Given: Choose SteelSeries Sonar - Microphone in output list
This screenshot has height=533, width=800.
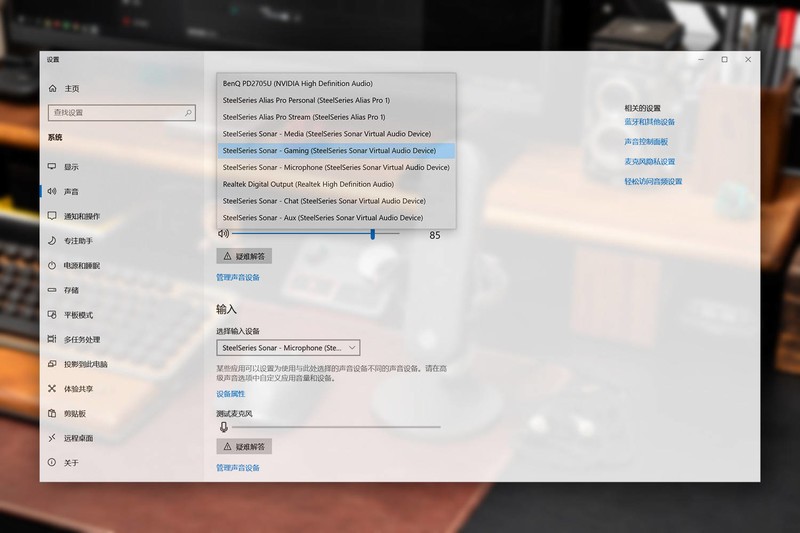Looking at the screenshot, I should click(336, 167).
